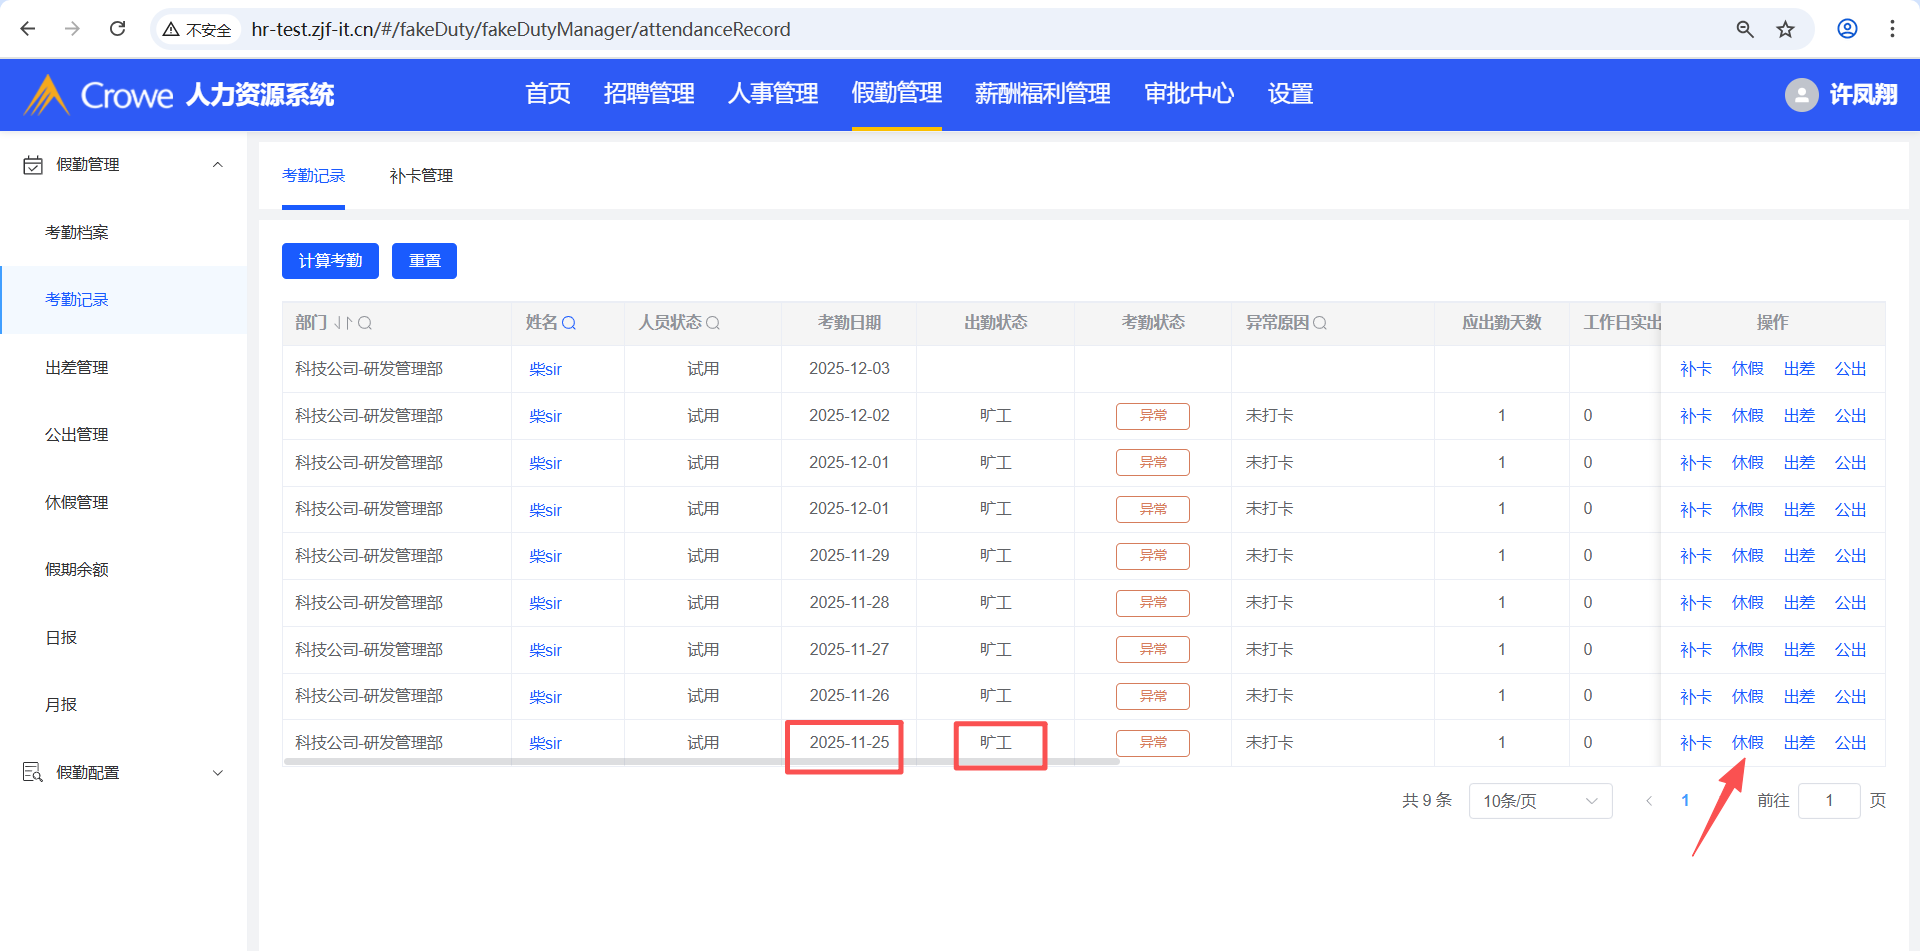Expand the 假勤配置 sidebar section
Image resolution: width=1920 pixels, height=951 pixels.
click(217, 773)
